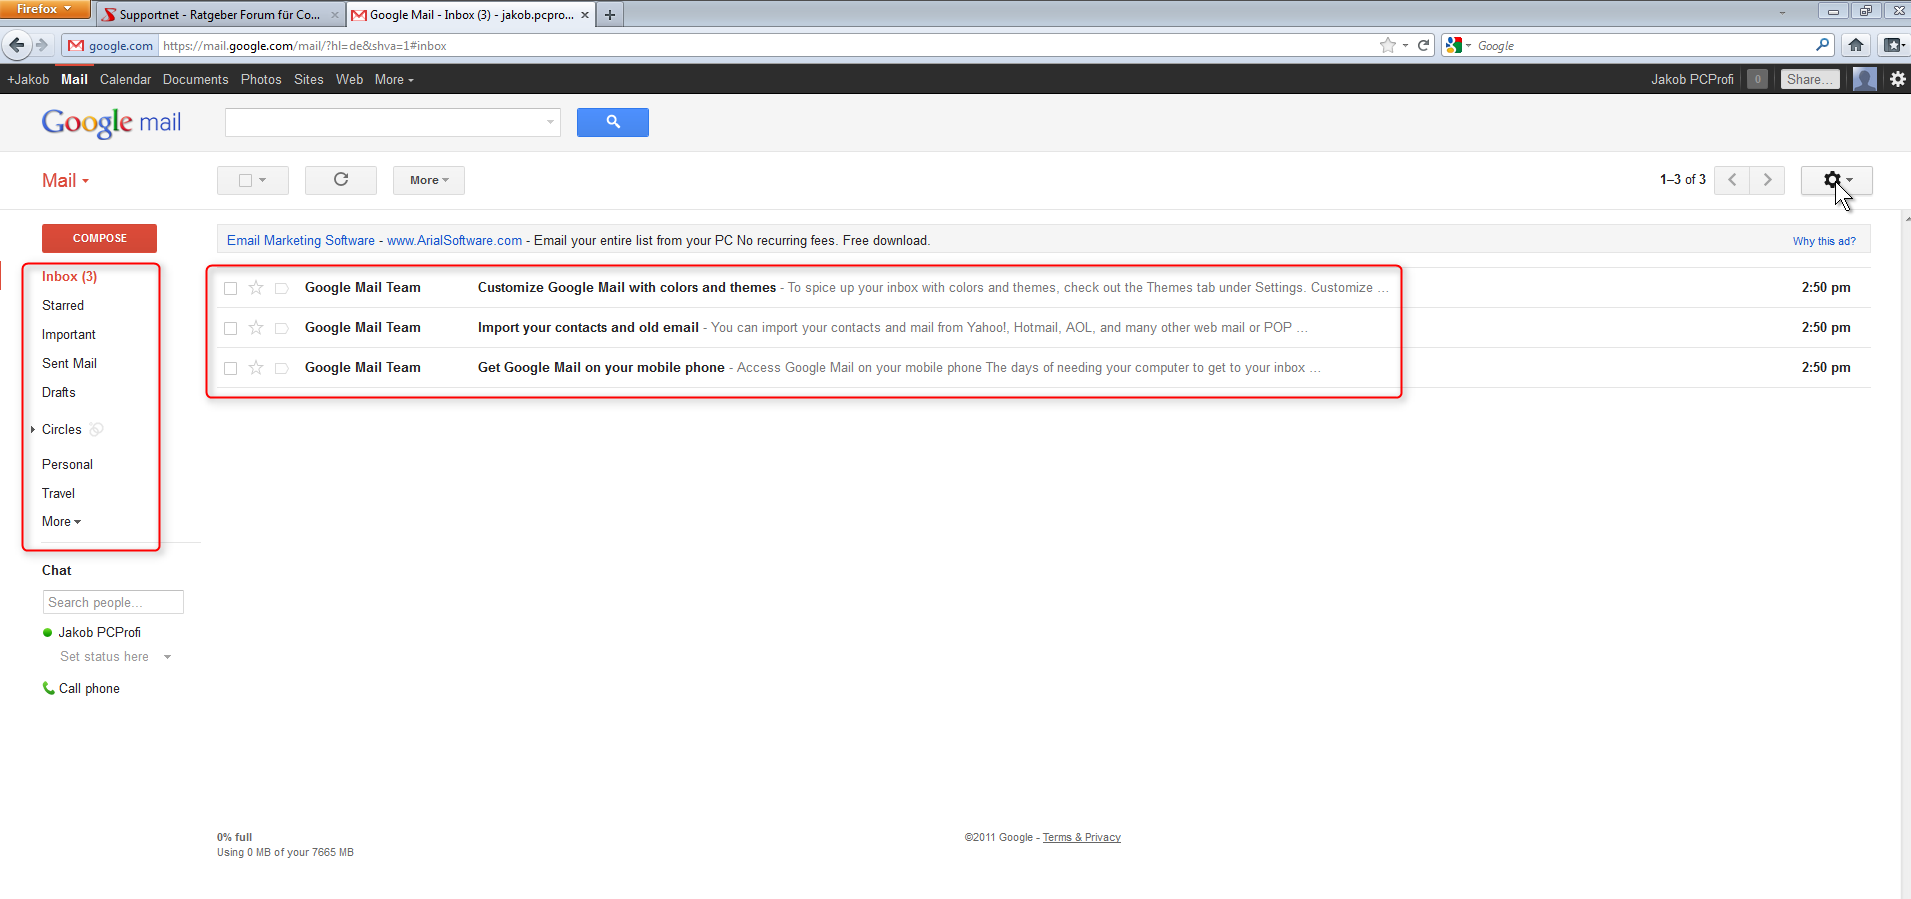Mark 'Get Google Mail on your mobile' as important
This screenshot has width=1911, height=899.
[282, 368]
